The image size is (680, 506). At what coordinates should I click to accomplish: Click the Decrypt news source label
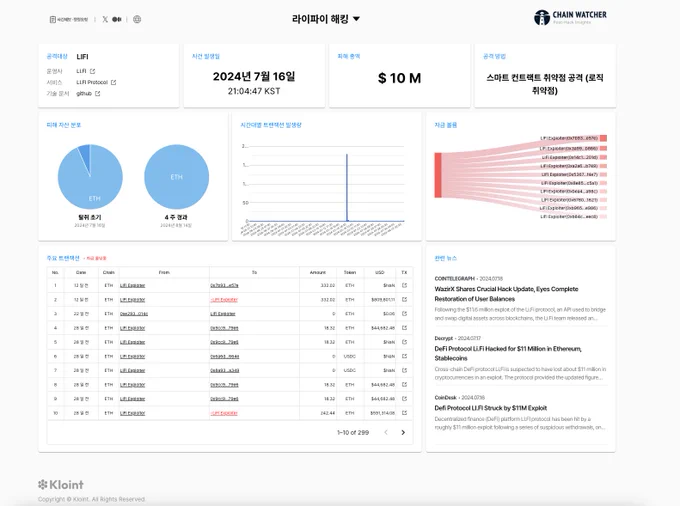click(444, 338)
